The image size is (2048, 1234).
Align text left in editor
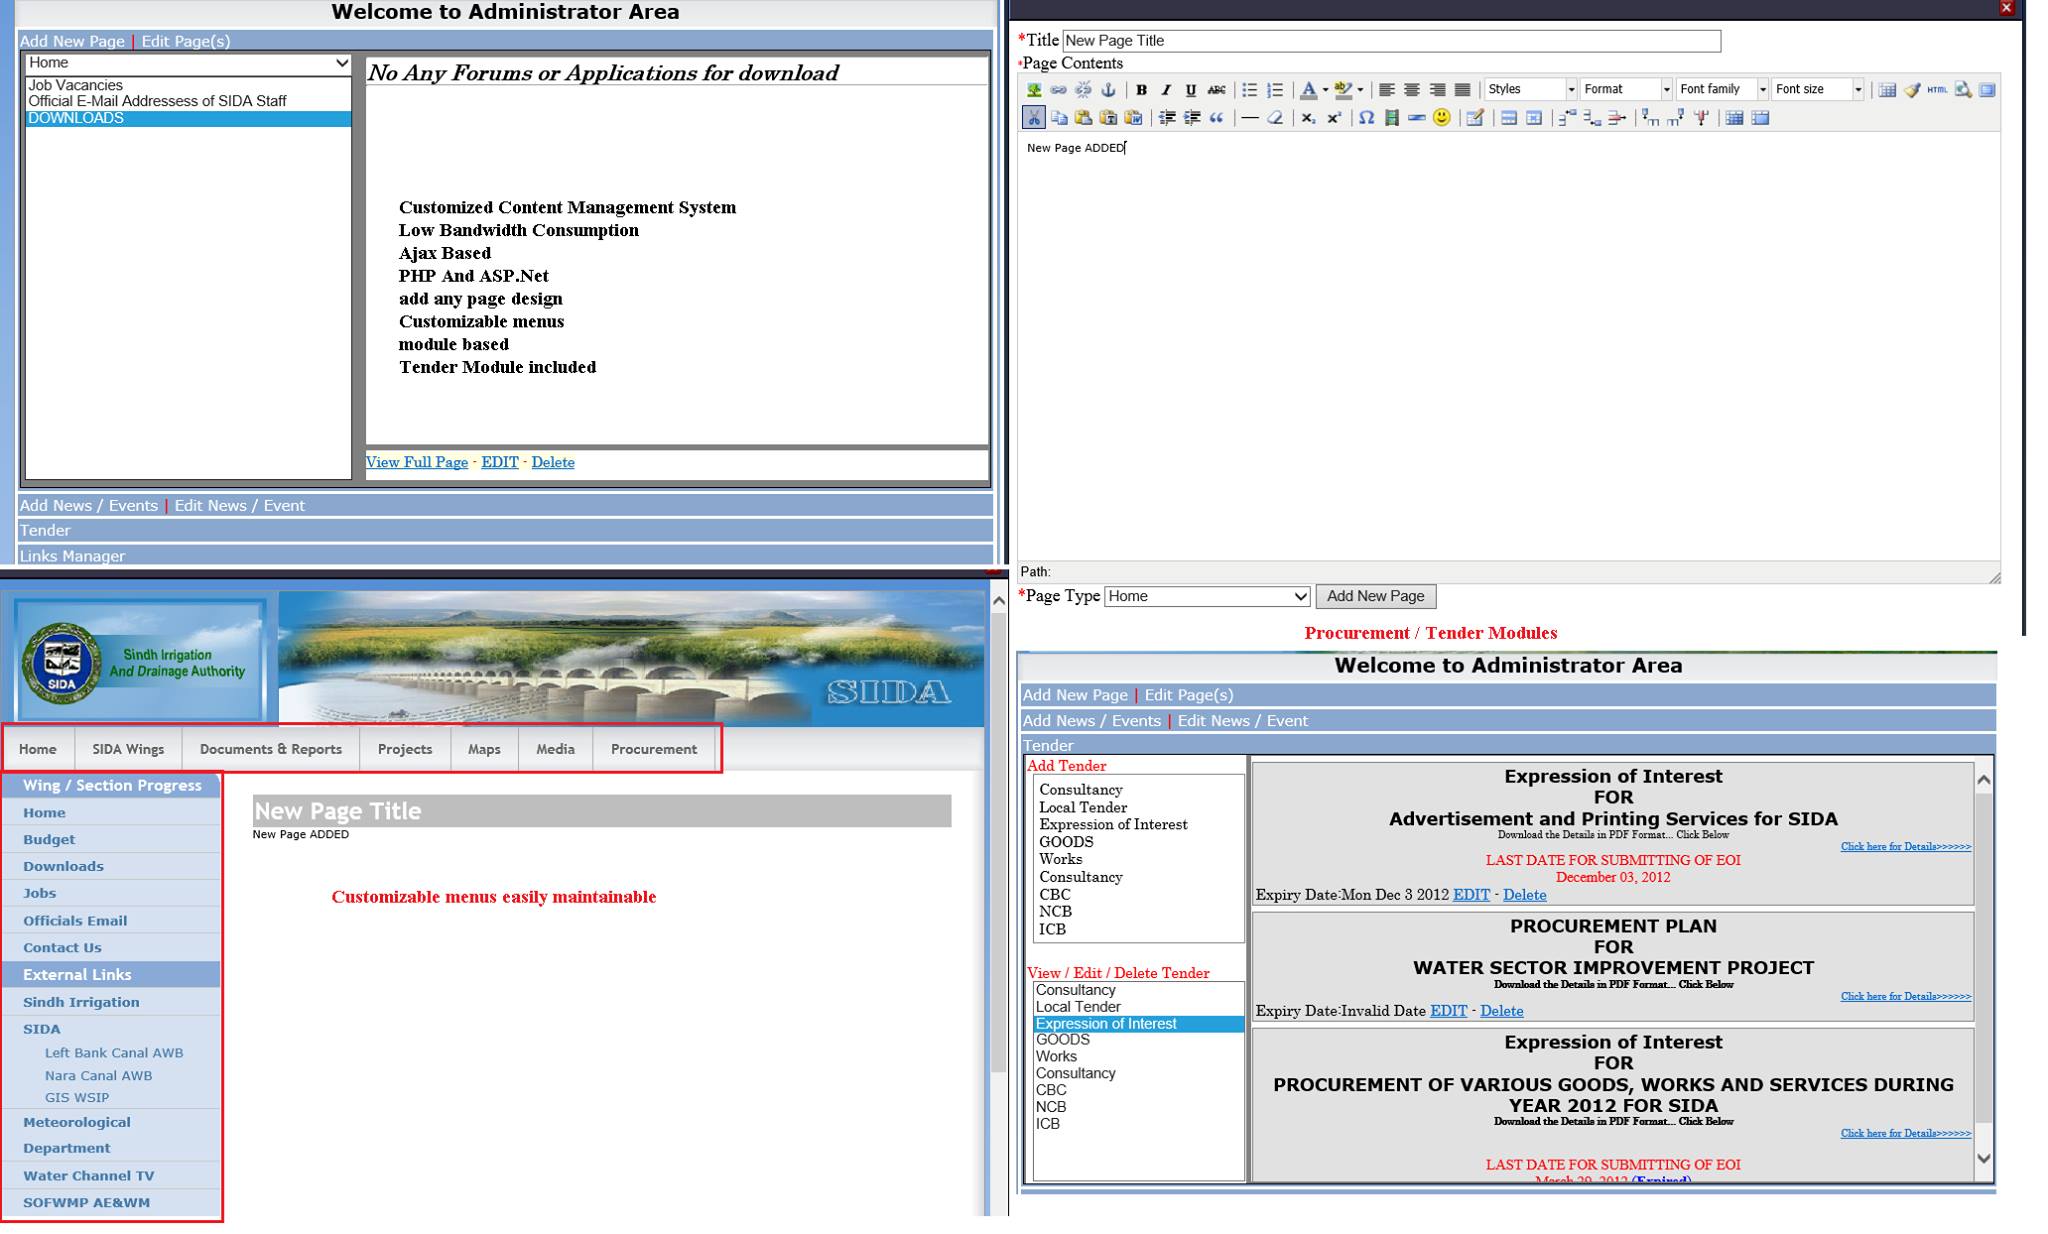[1386, 90]
